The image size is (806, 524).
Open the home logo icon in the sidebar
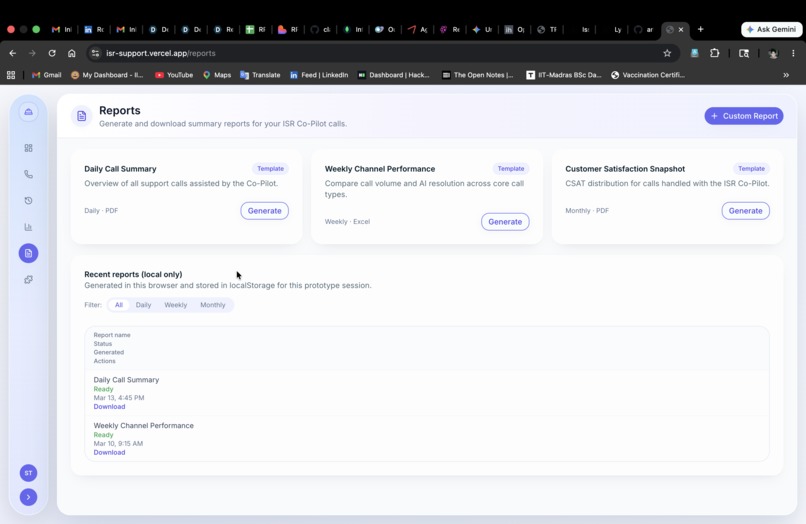(28, 112)
